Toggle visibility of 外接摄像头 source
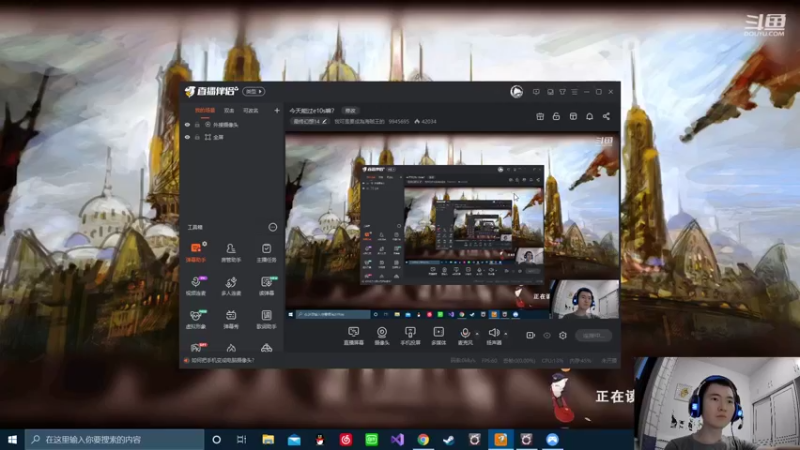 coord(187,124)
